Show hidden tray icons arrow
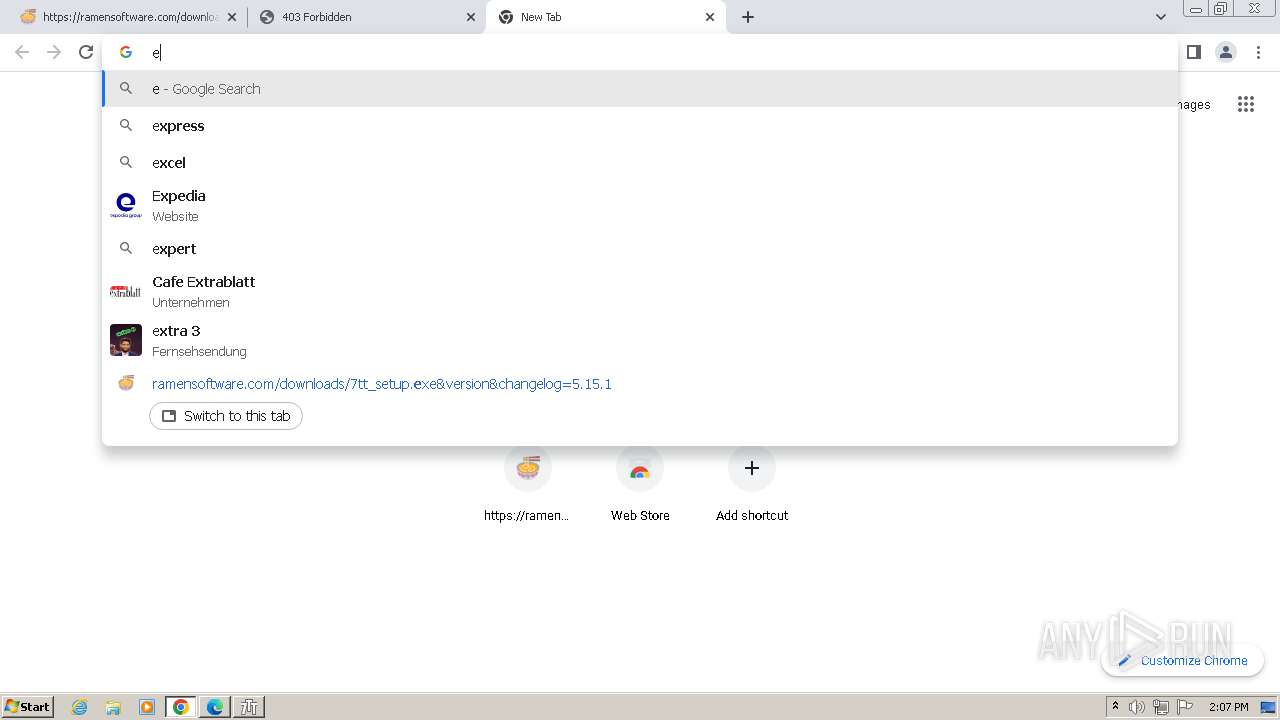This screenshot has width=1280, height=720. 1115,707
